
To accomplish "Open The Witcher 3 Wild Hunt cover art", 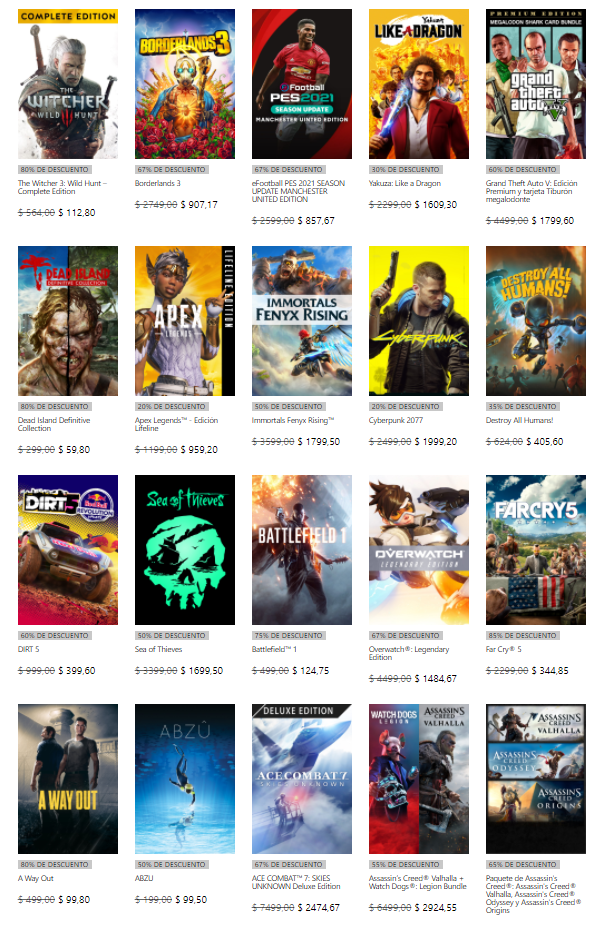I will 68,84.
